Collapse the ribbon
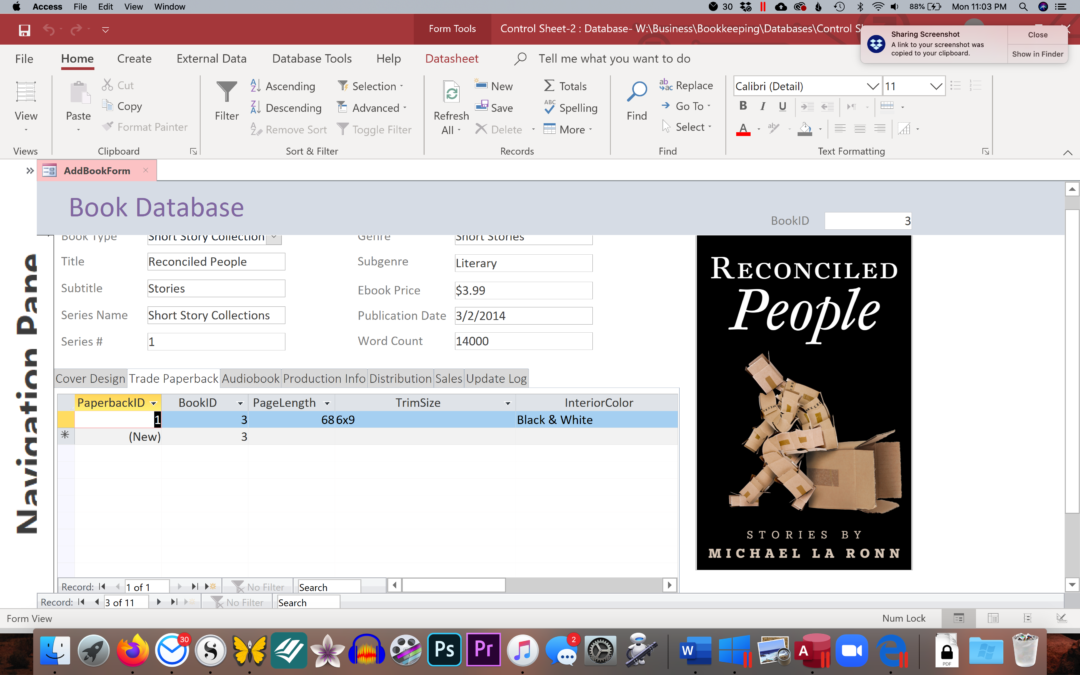This screenshot has width=1080, height=675. (1067, 152)
